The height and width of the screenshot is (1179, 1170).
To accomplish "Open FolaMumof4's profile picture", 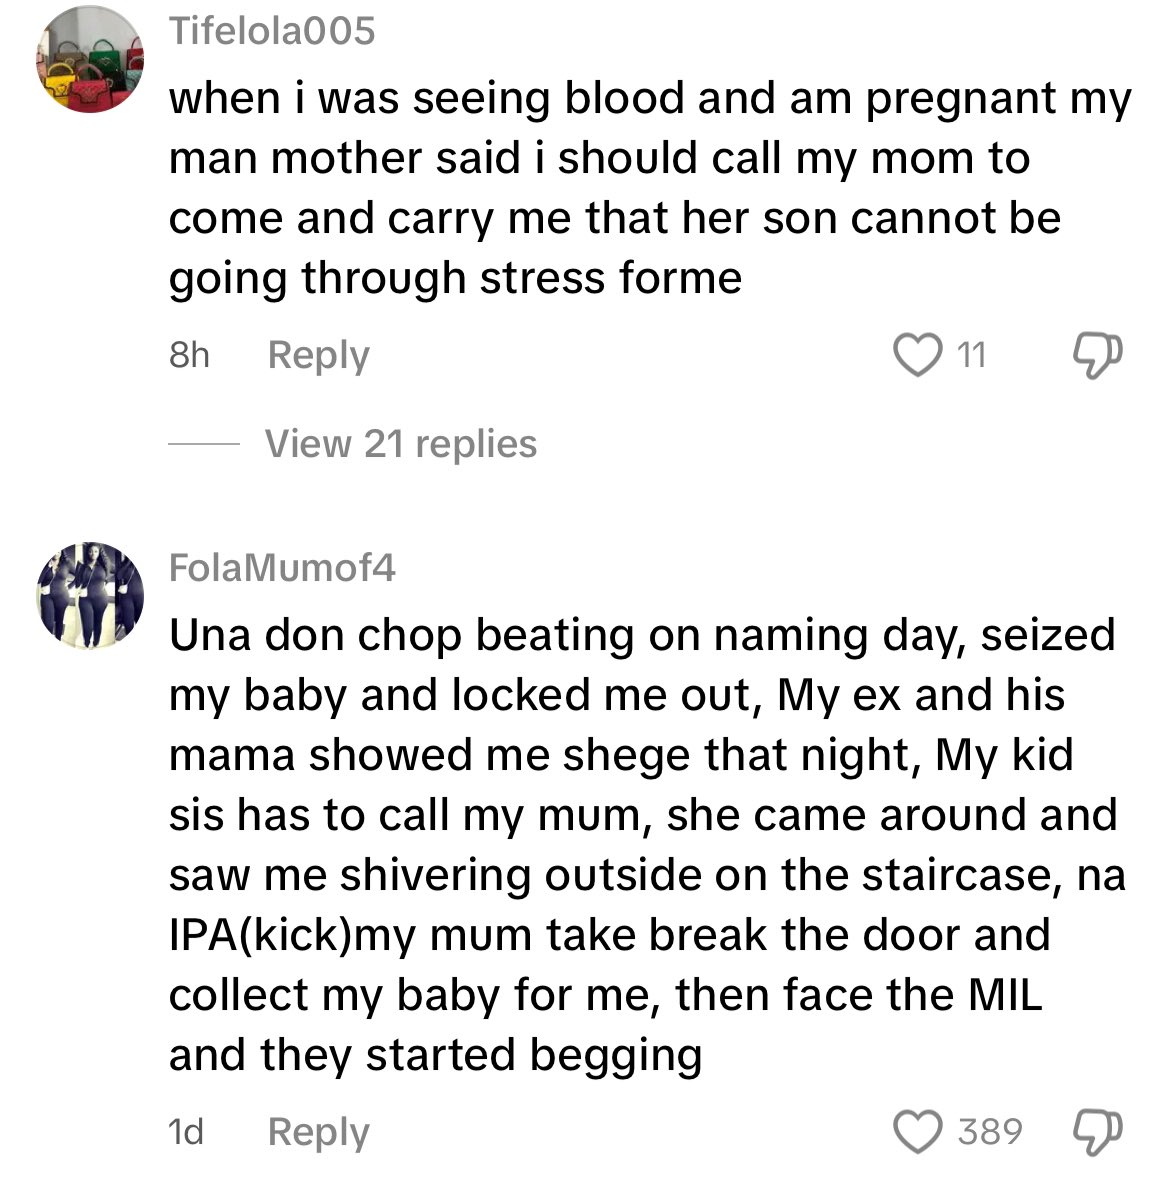I will [90, 596].
